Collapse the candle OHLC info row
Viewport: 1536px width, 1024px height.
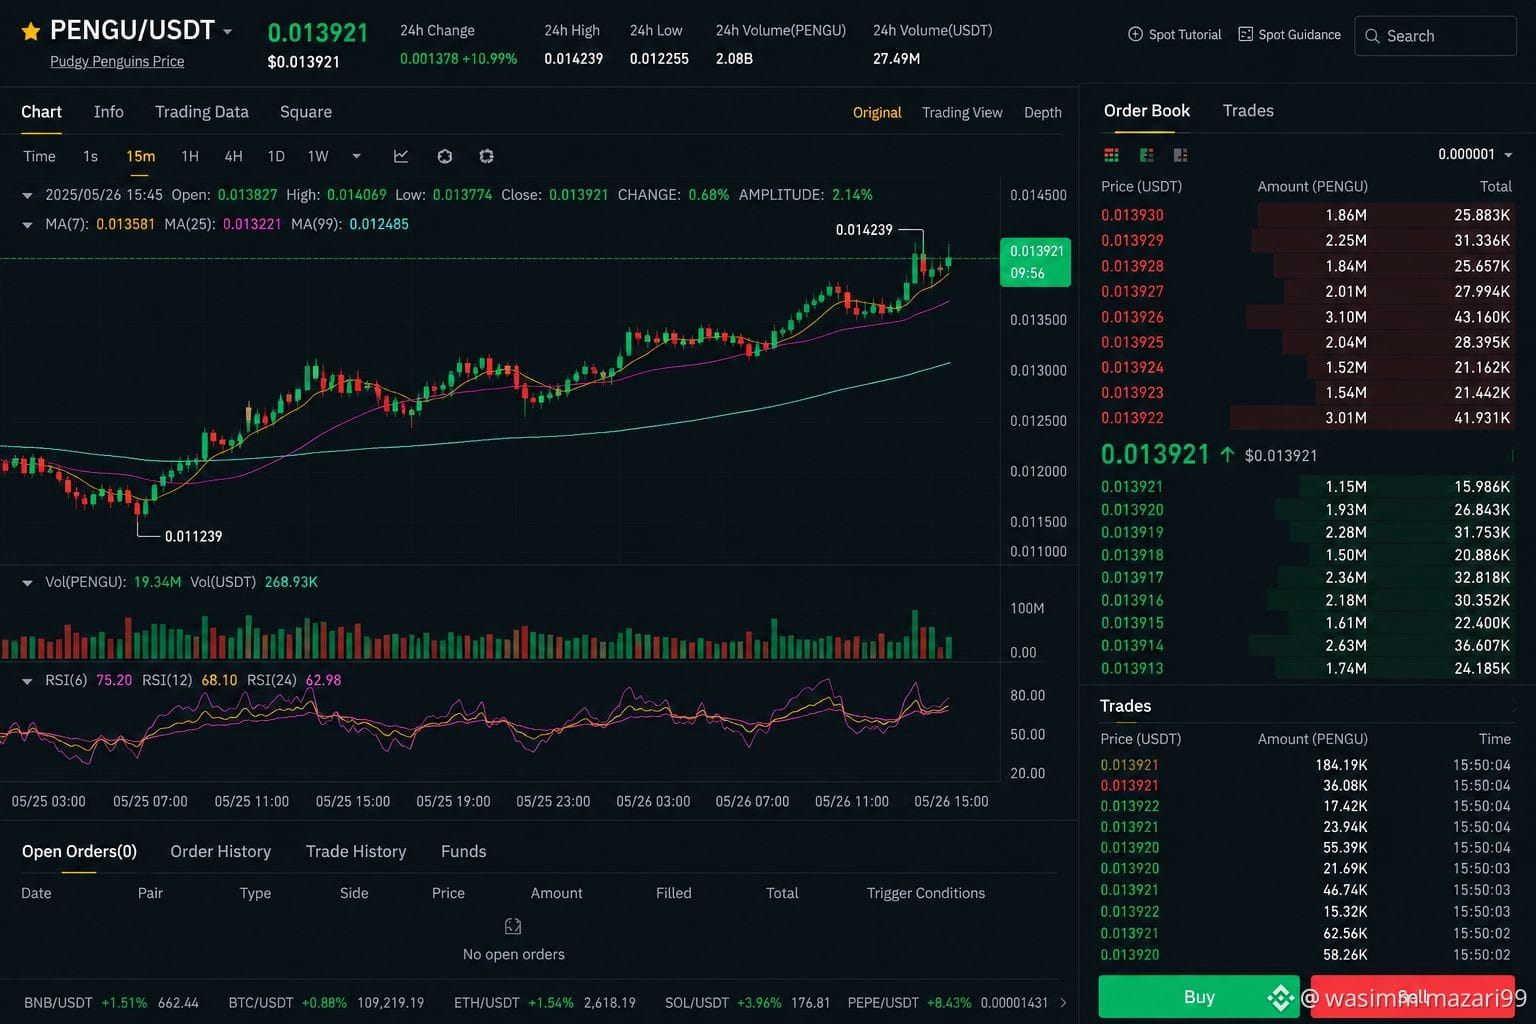click(27, 195)
